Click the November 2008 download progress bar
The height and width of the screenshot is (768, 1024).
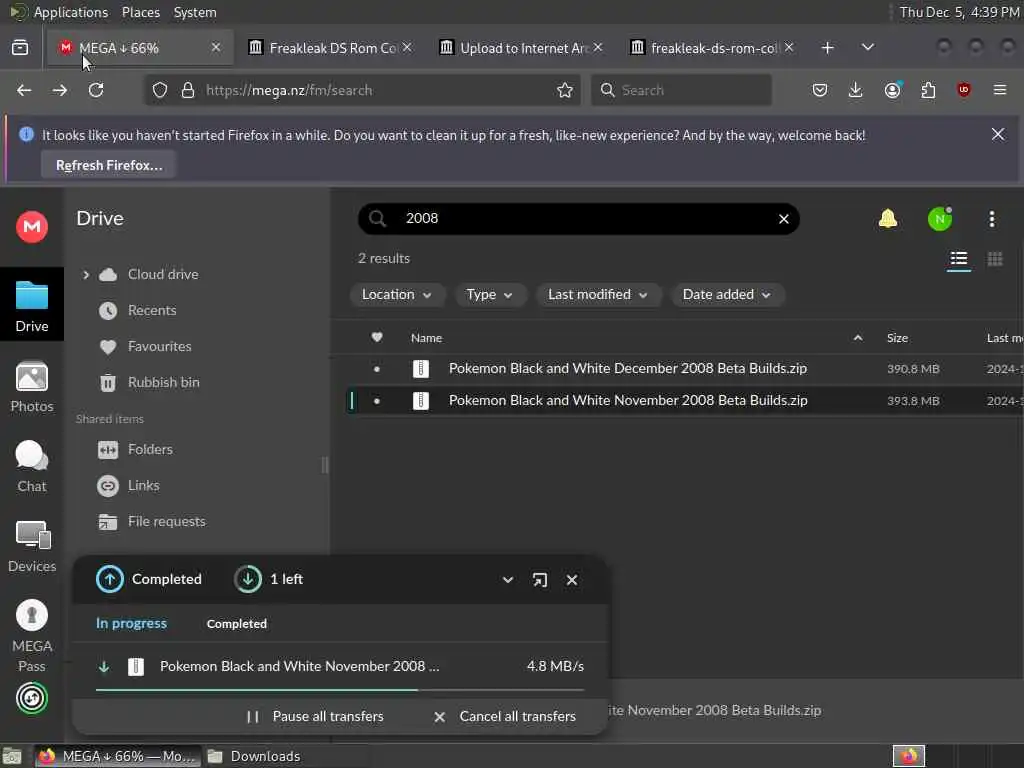[x=340, y=690]
